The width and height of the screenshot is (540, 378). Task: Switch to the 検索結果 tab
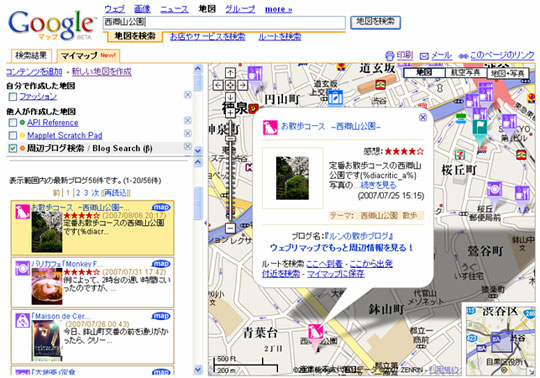(x=31, y=55)
